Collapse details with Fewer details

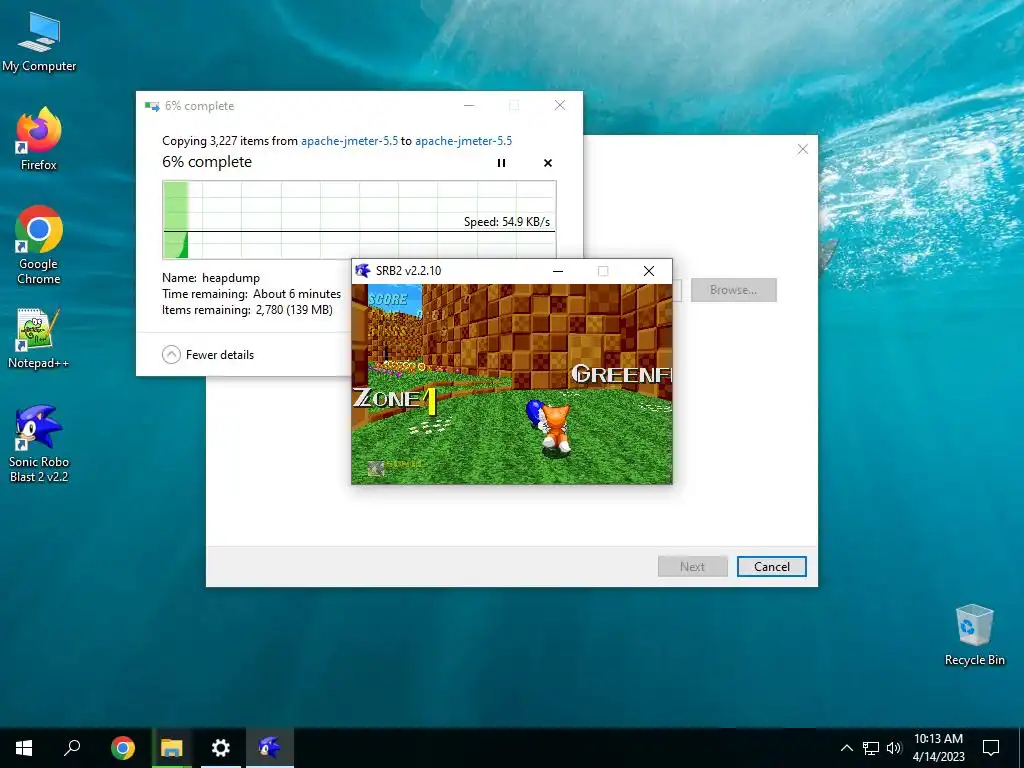[x=208, y=355]
